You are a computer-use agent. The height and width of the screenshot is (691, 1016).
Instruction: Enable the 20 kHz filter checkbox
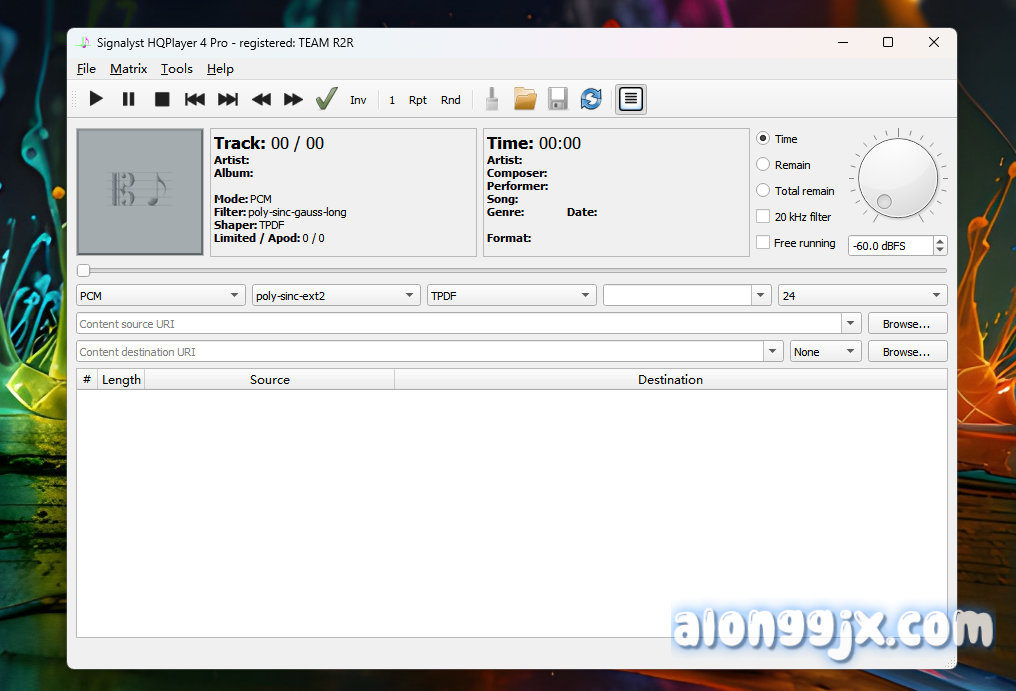(764, 217)
